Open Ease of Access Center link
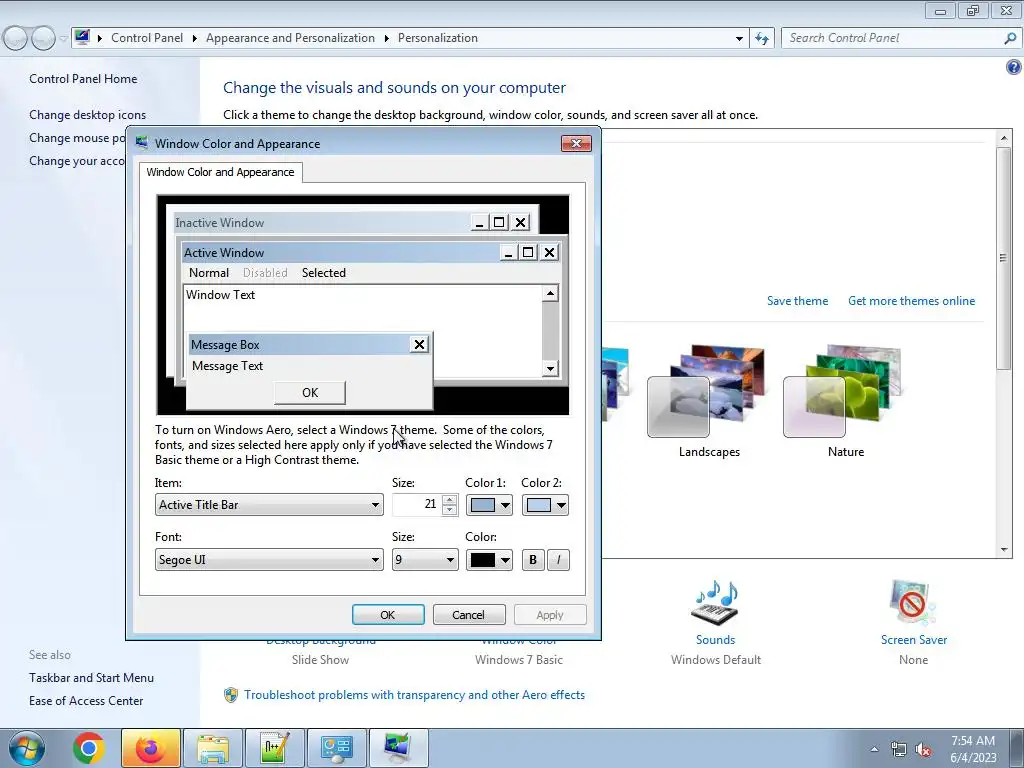The height and width of the screenshot is (768, 1024). coord(86,701)
